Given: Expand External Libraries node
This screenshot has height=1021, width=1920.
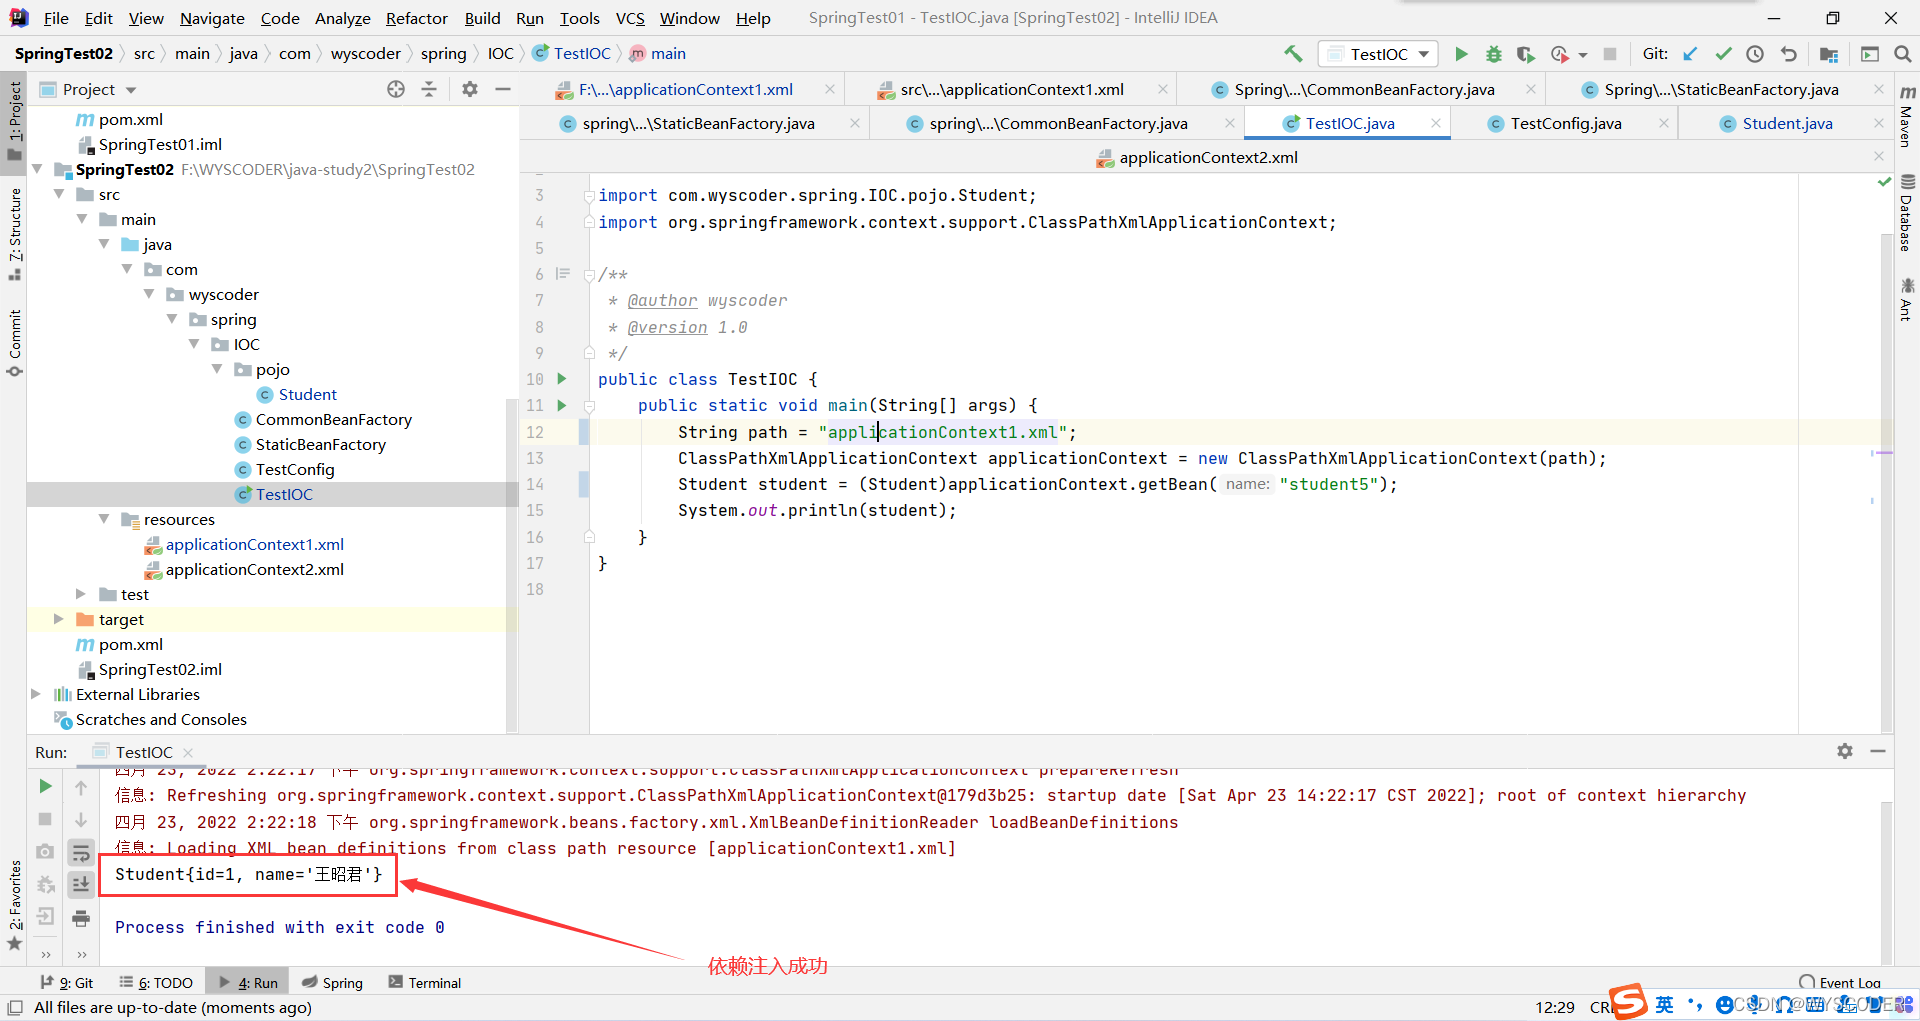Looking at the screenshot, I should click(36, 694).
